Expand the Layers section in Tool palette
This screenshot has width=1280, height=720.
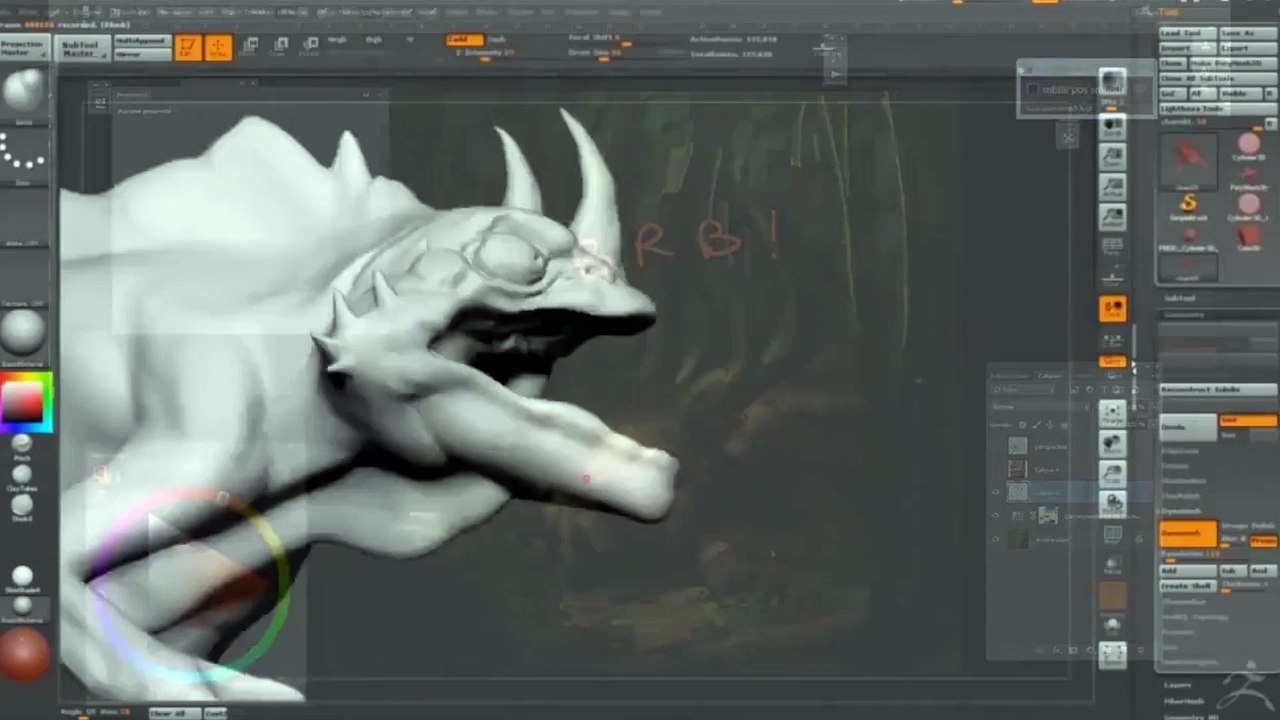tap(1179, 685)
